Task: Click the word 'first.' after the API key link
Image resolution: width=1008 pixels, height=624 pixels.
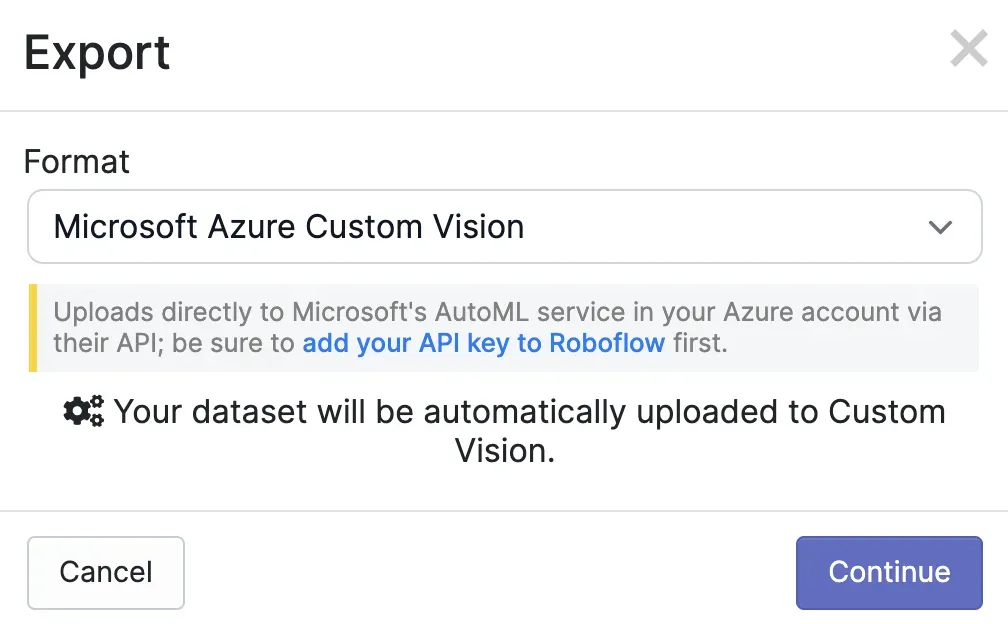Action: point(699,343)
